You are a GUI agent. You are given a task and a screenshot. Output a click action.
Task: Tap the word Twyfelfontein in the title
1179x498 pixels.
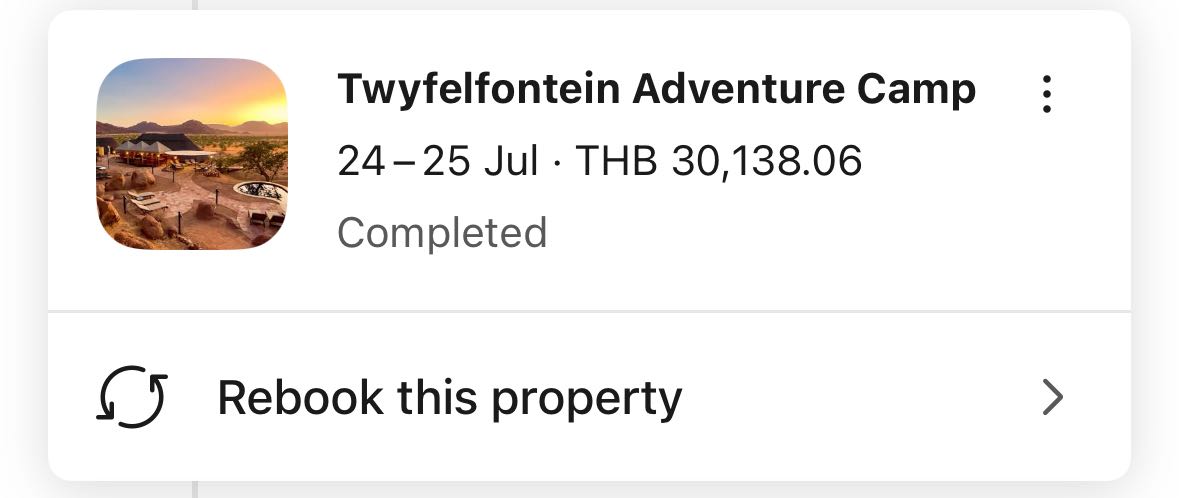[x=478, y=90]
